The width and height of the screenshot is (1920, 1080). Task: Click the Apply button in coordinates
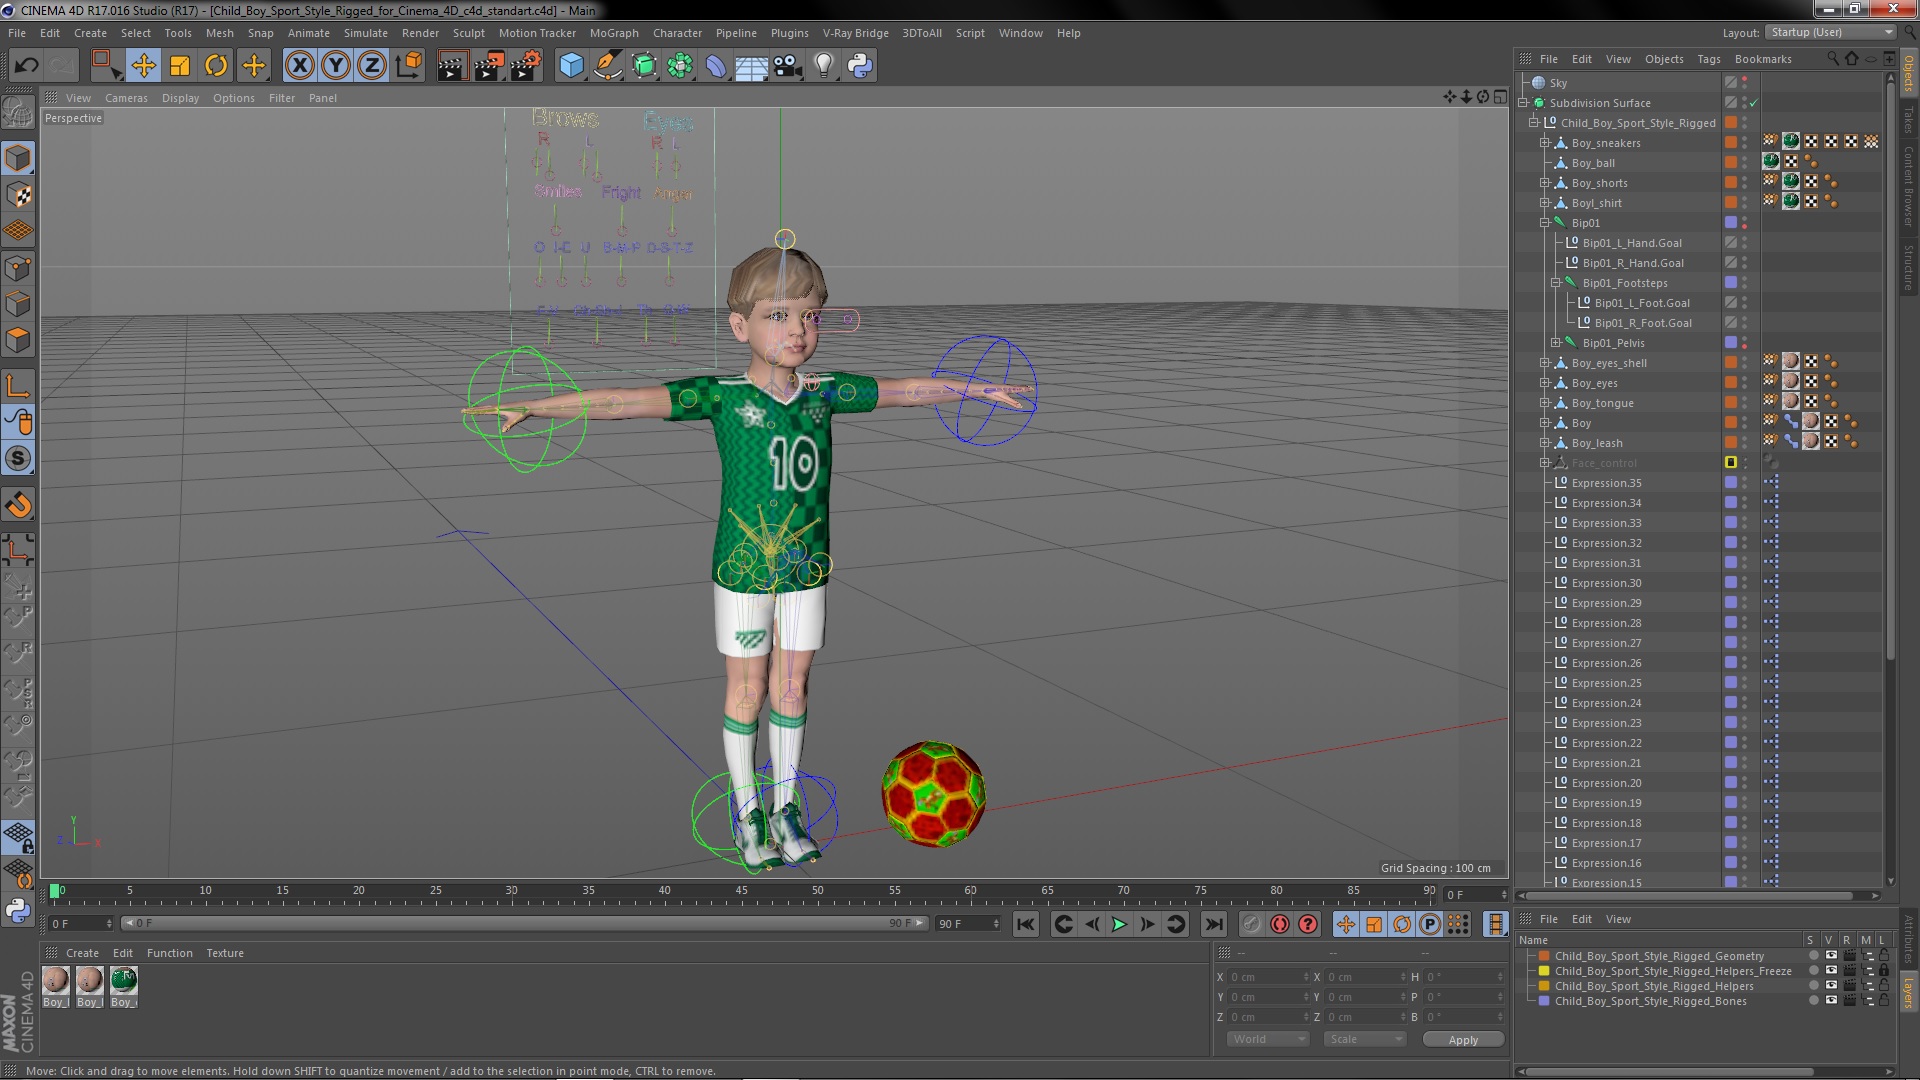(x=1463, y=1040)
